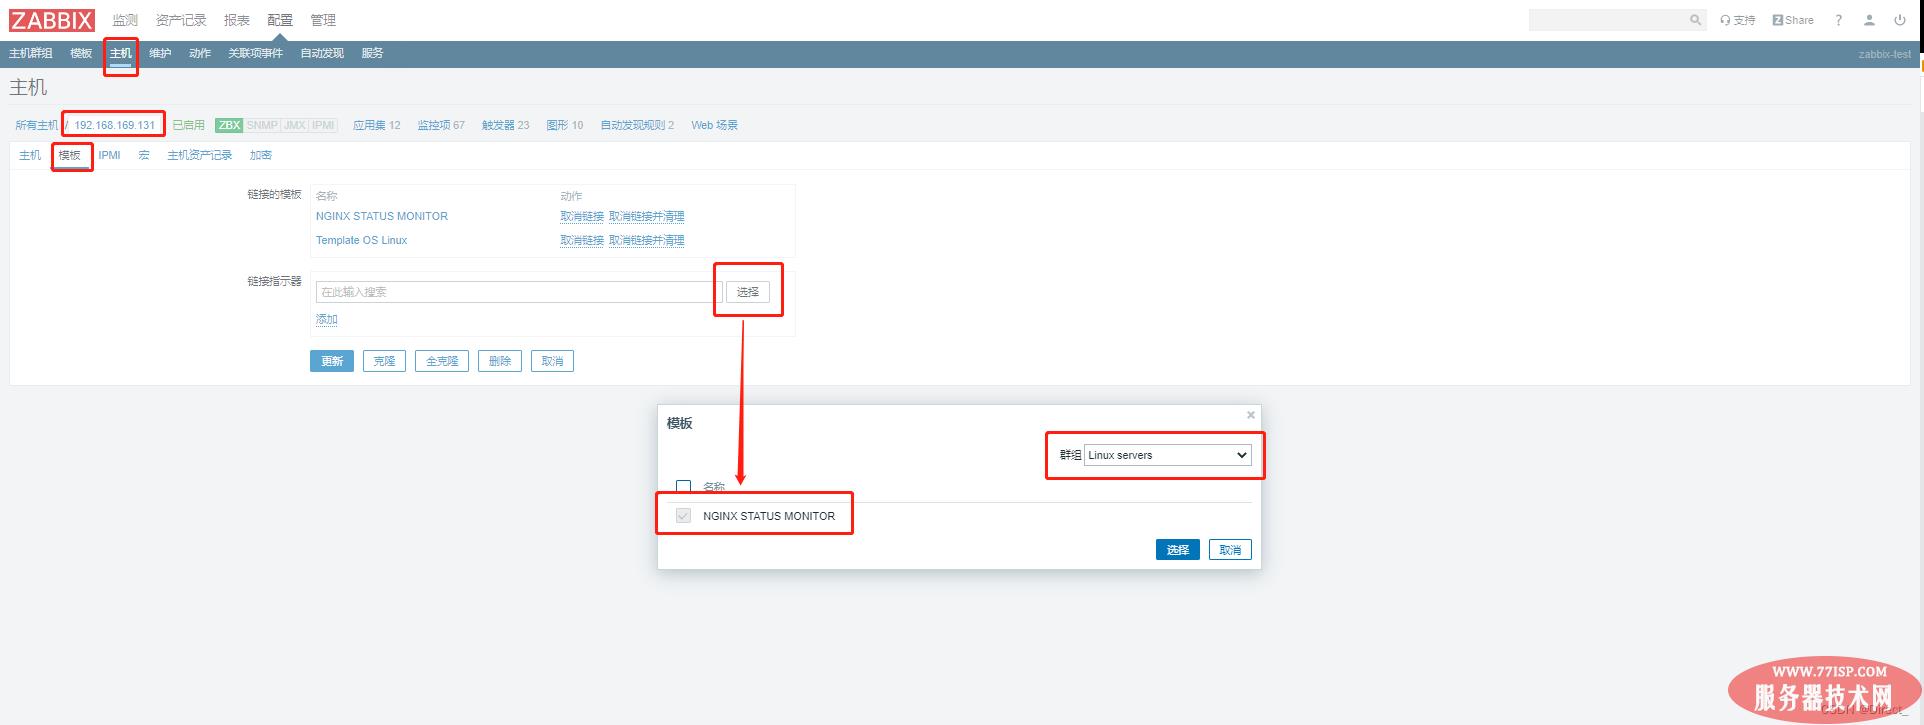Click the 克隆 button
The height and width of the screenshot is (725, 1924).
click(384, 361)
